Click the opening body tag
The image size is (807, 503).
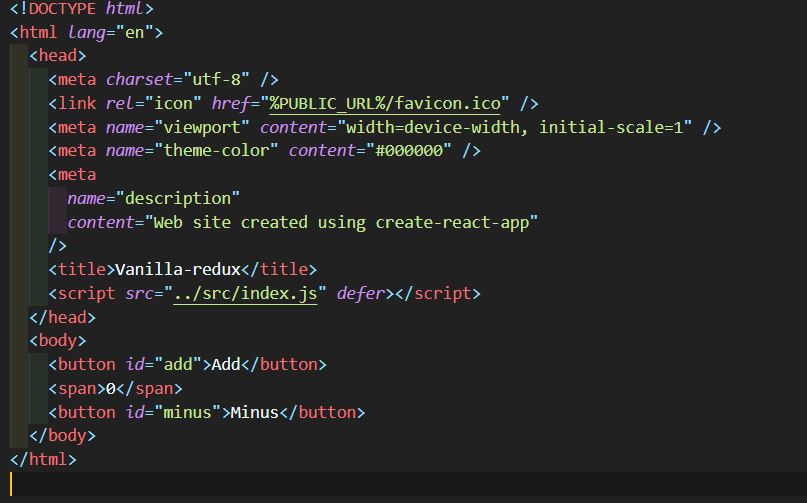(57, 340)
